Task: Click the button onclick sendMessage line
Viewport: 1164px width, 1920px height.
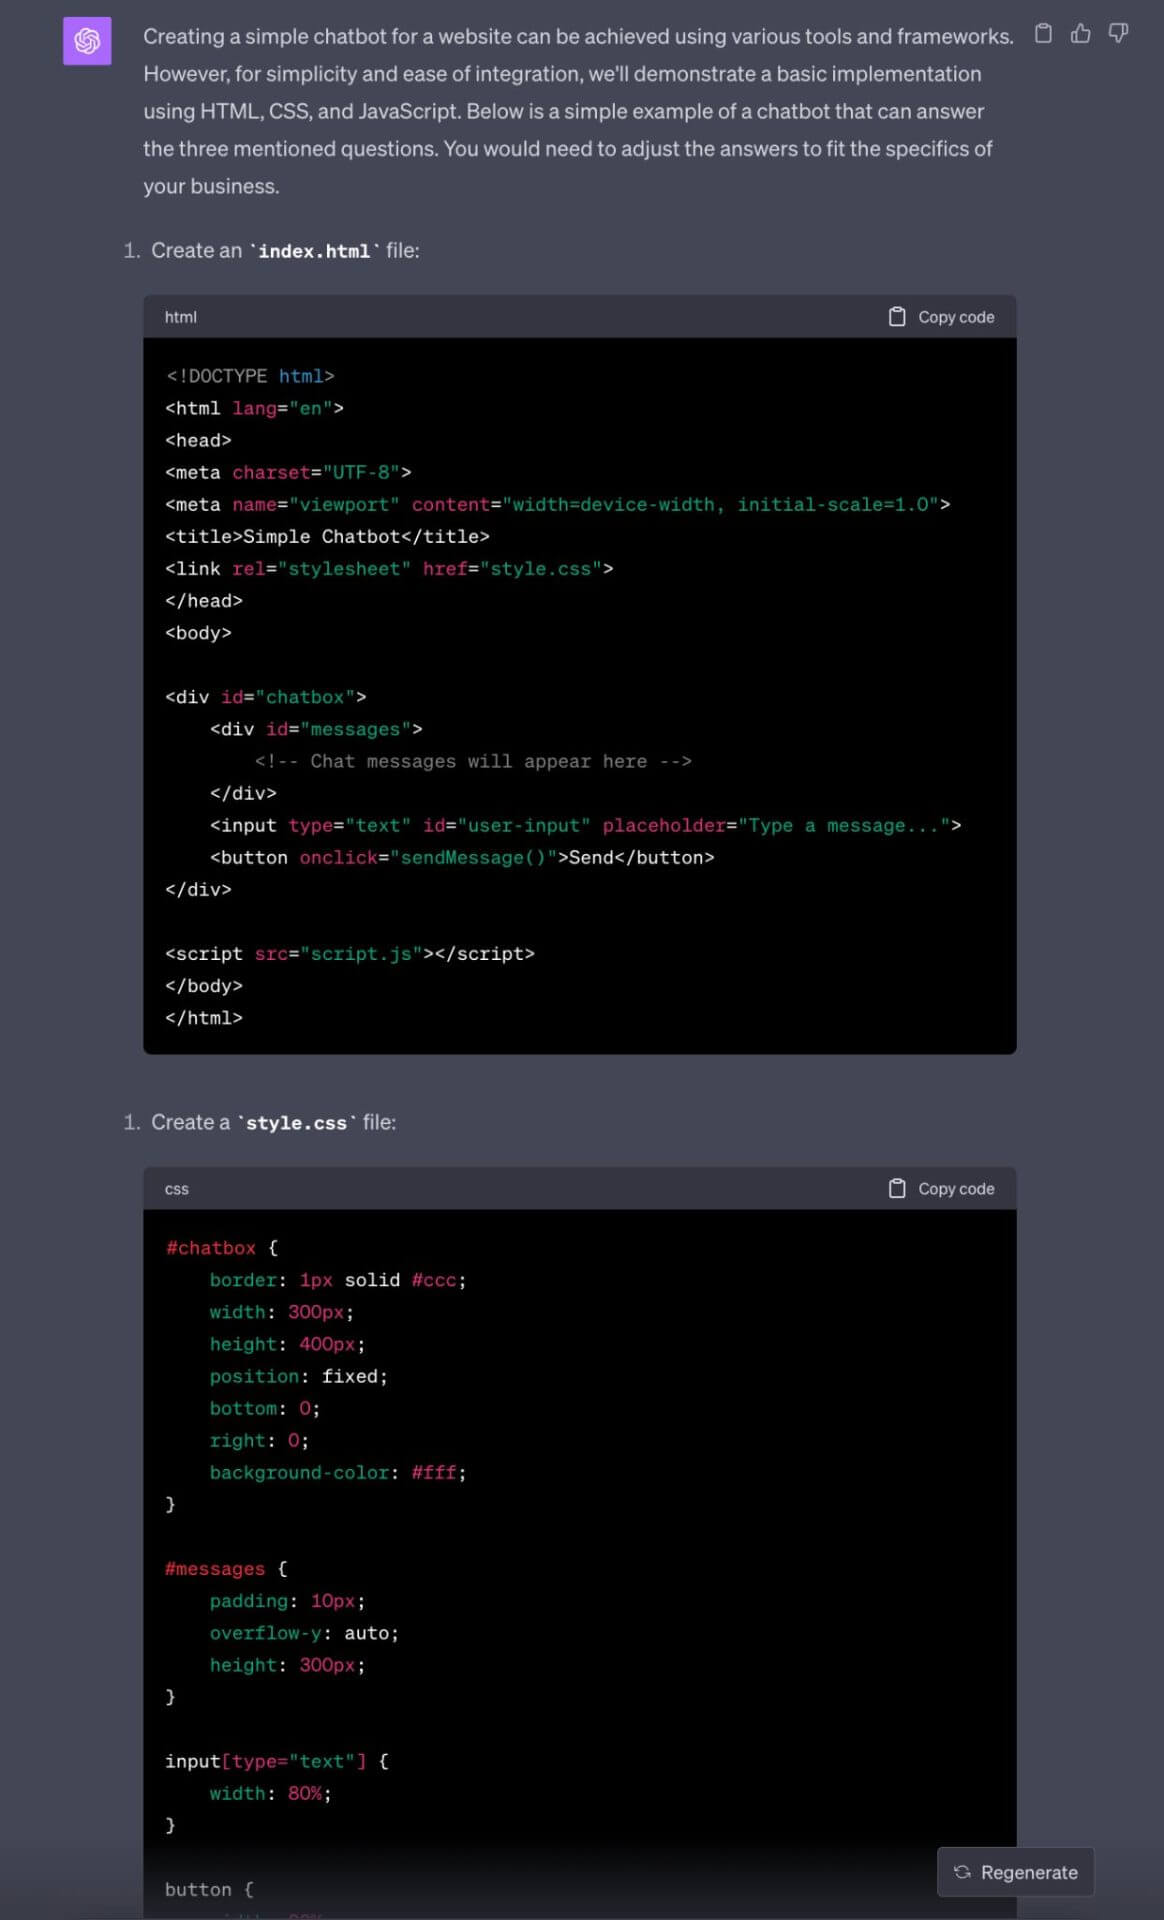Action: [462, 857]
